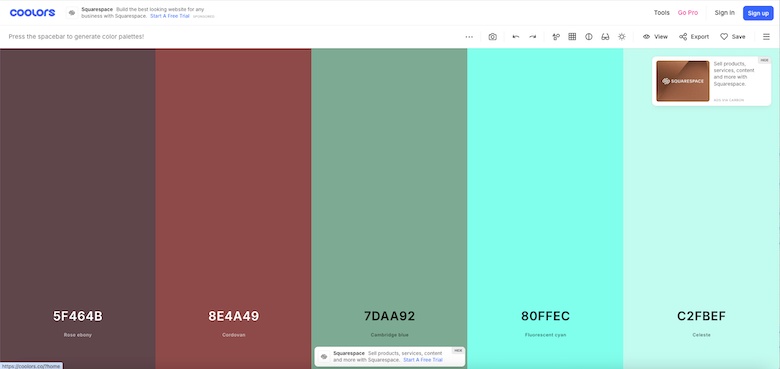Screen dimensions: 780x369
Task: Click Start A Free Trial in bottom ad
Action: click(x=422, y=360)
